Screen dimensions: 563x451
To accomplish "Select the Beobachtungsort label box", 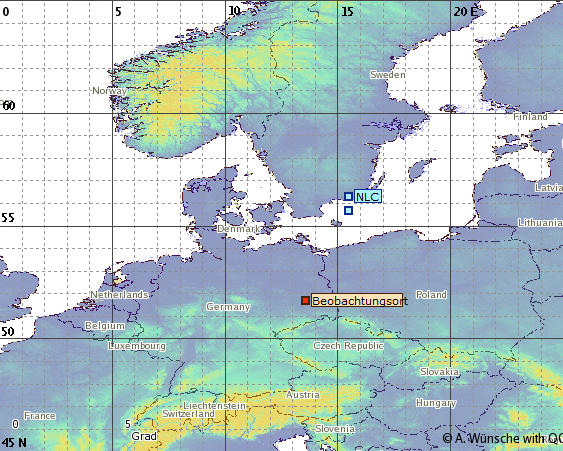I will (357, 301).
